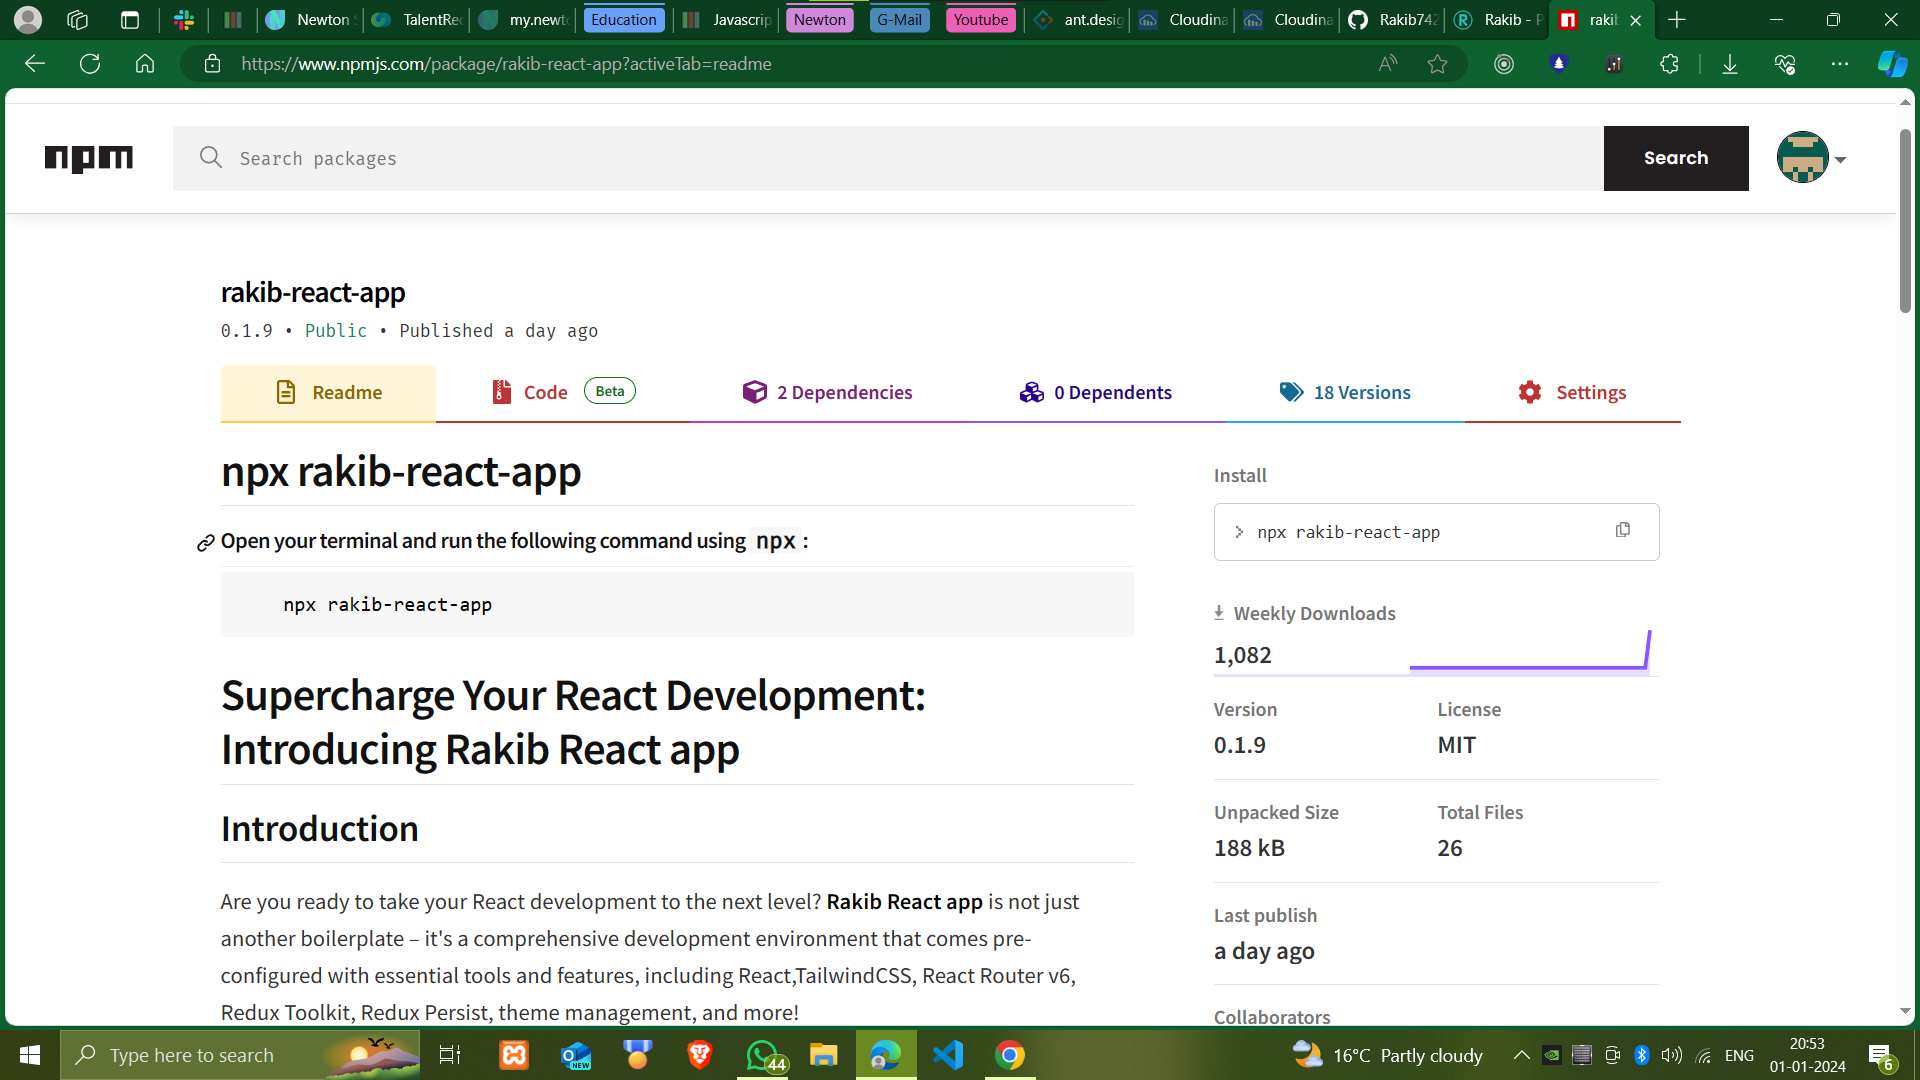Click the Education tab group label
The width and height of the screenshot is (1920, 1080).
[623, 19]
